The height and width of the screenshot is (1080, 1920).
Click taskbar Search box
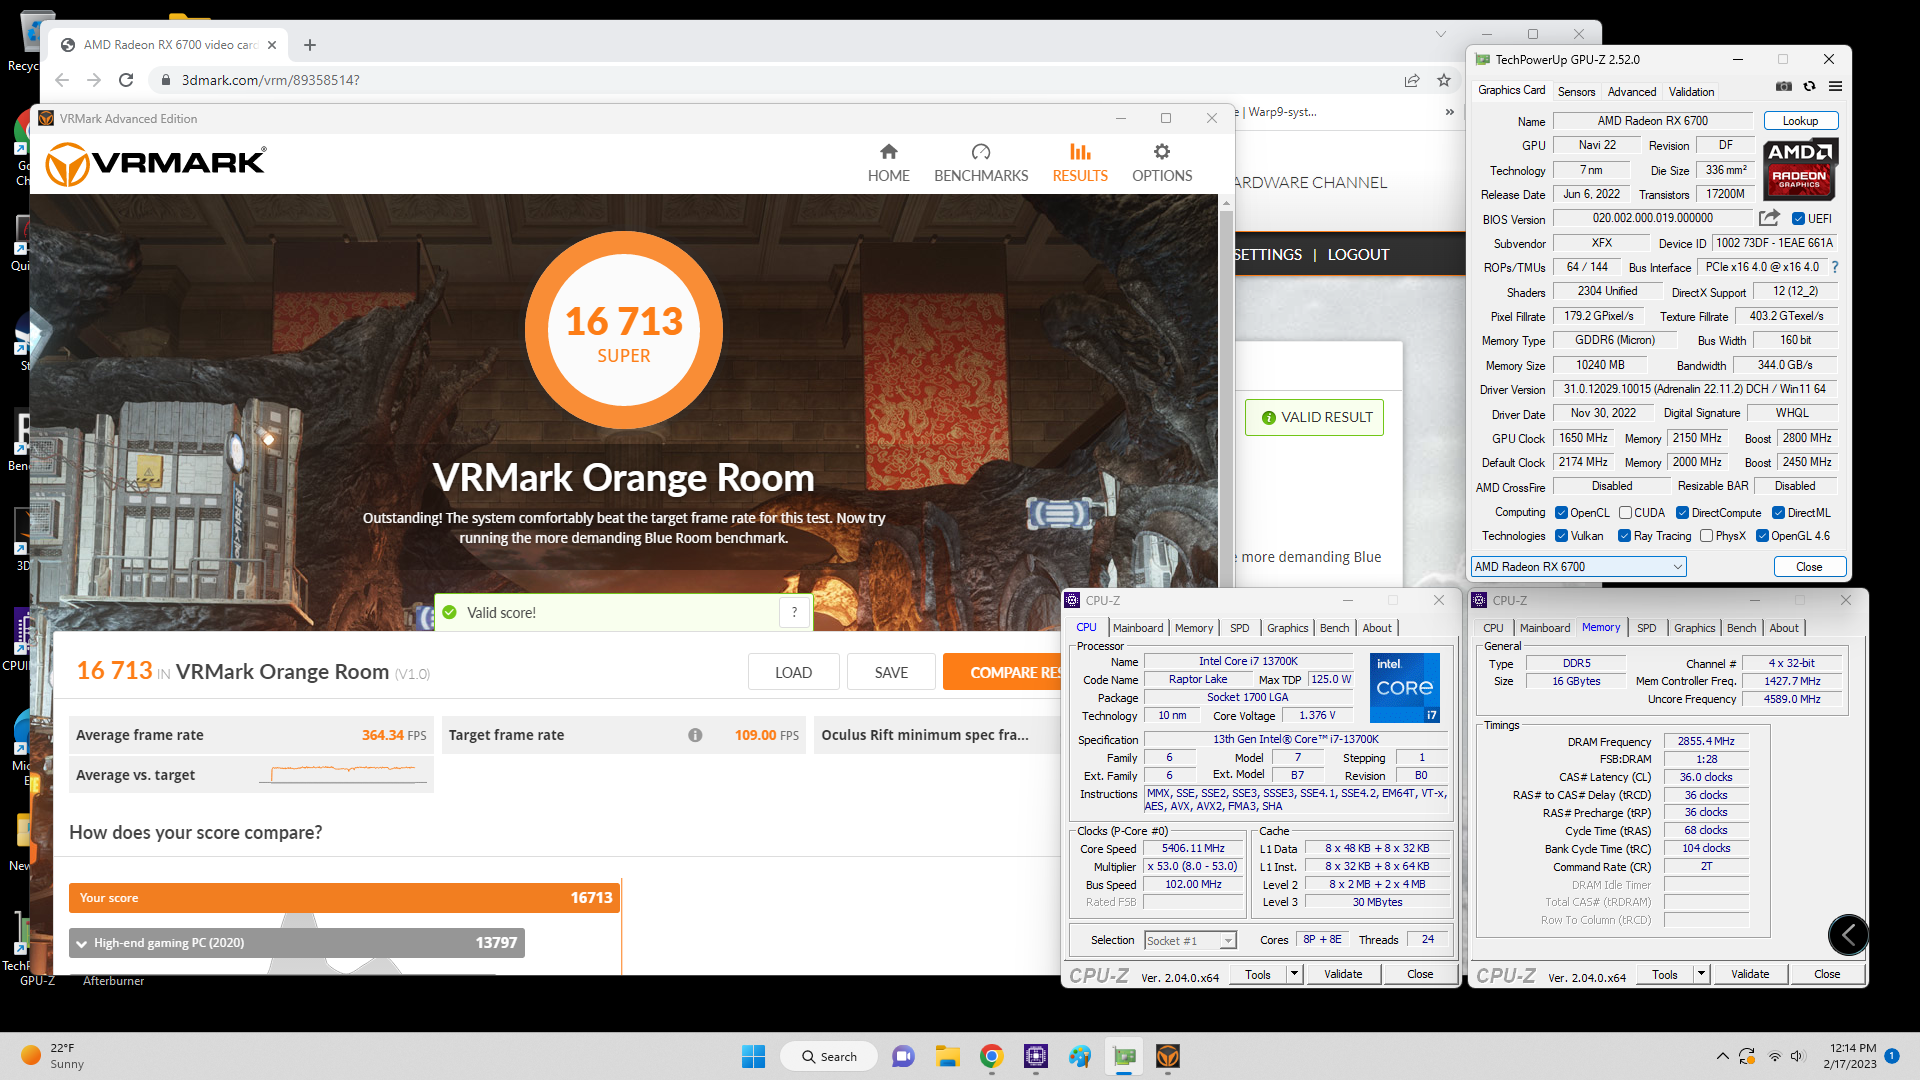(828, 1056)
